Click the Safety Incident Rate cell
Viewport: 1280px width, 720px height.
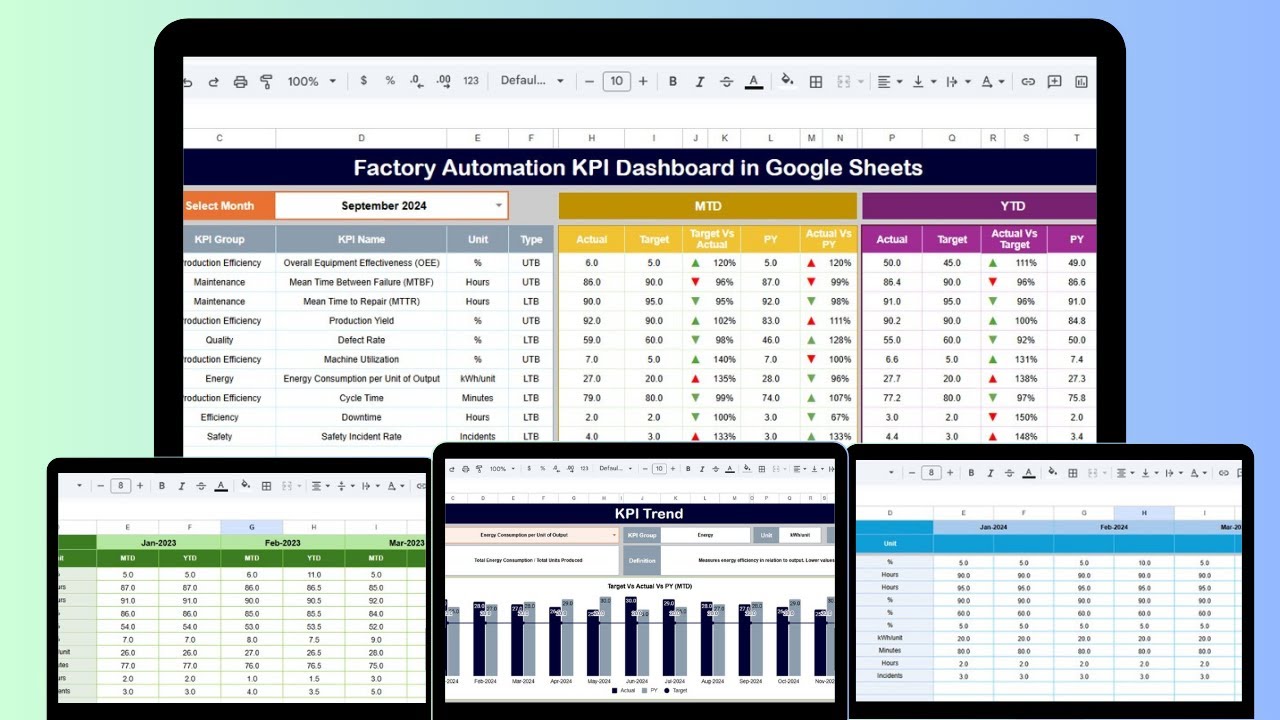click(x=361, y=437)
